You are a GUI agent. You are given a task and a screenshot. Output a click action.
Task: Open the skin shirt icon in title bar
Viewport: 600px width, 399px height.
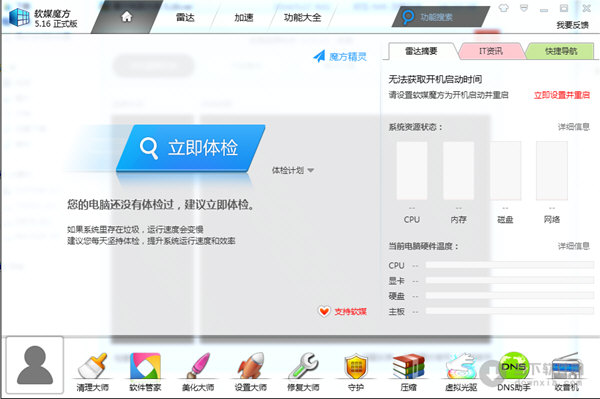504,8
